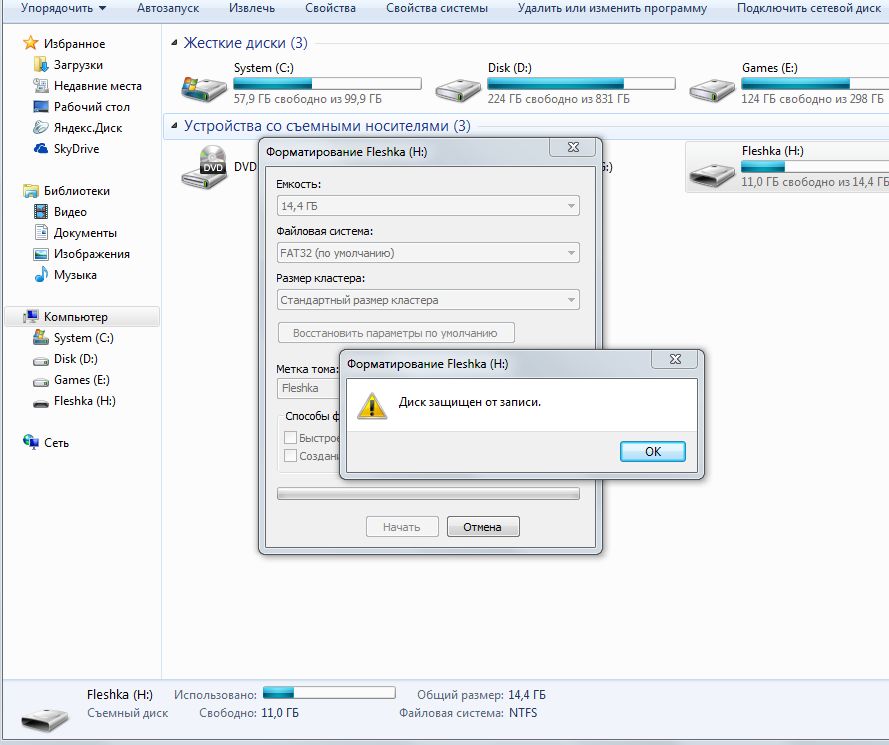Click '224 ГБ свободно из 831 ГБ' text

[x=558, y=99]
